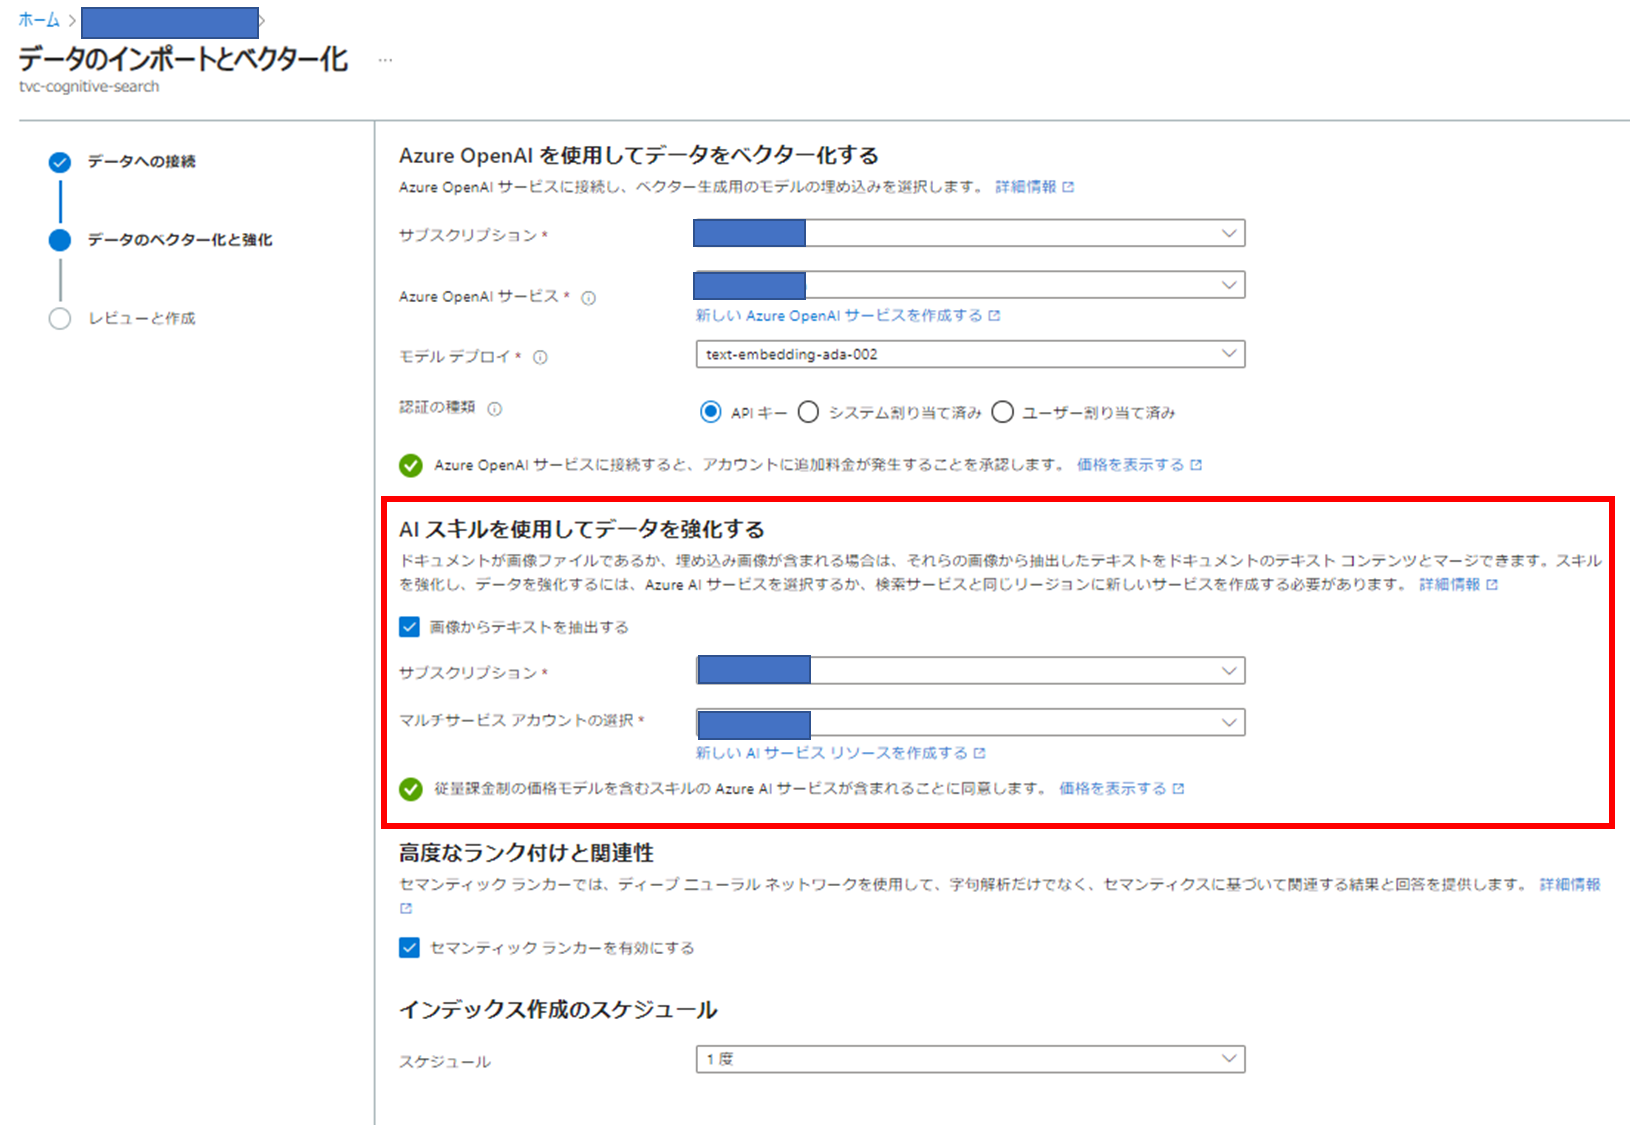Viewport: 1630px width, 1125px height.
Task: Open 詳細情報 link for semantic ranker
Action: (1570, 885)
